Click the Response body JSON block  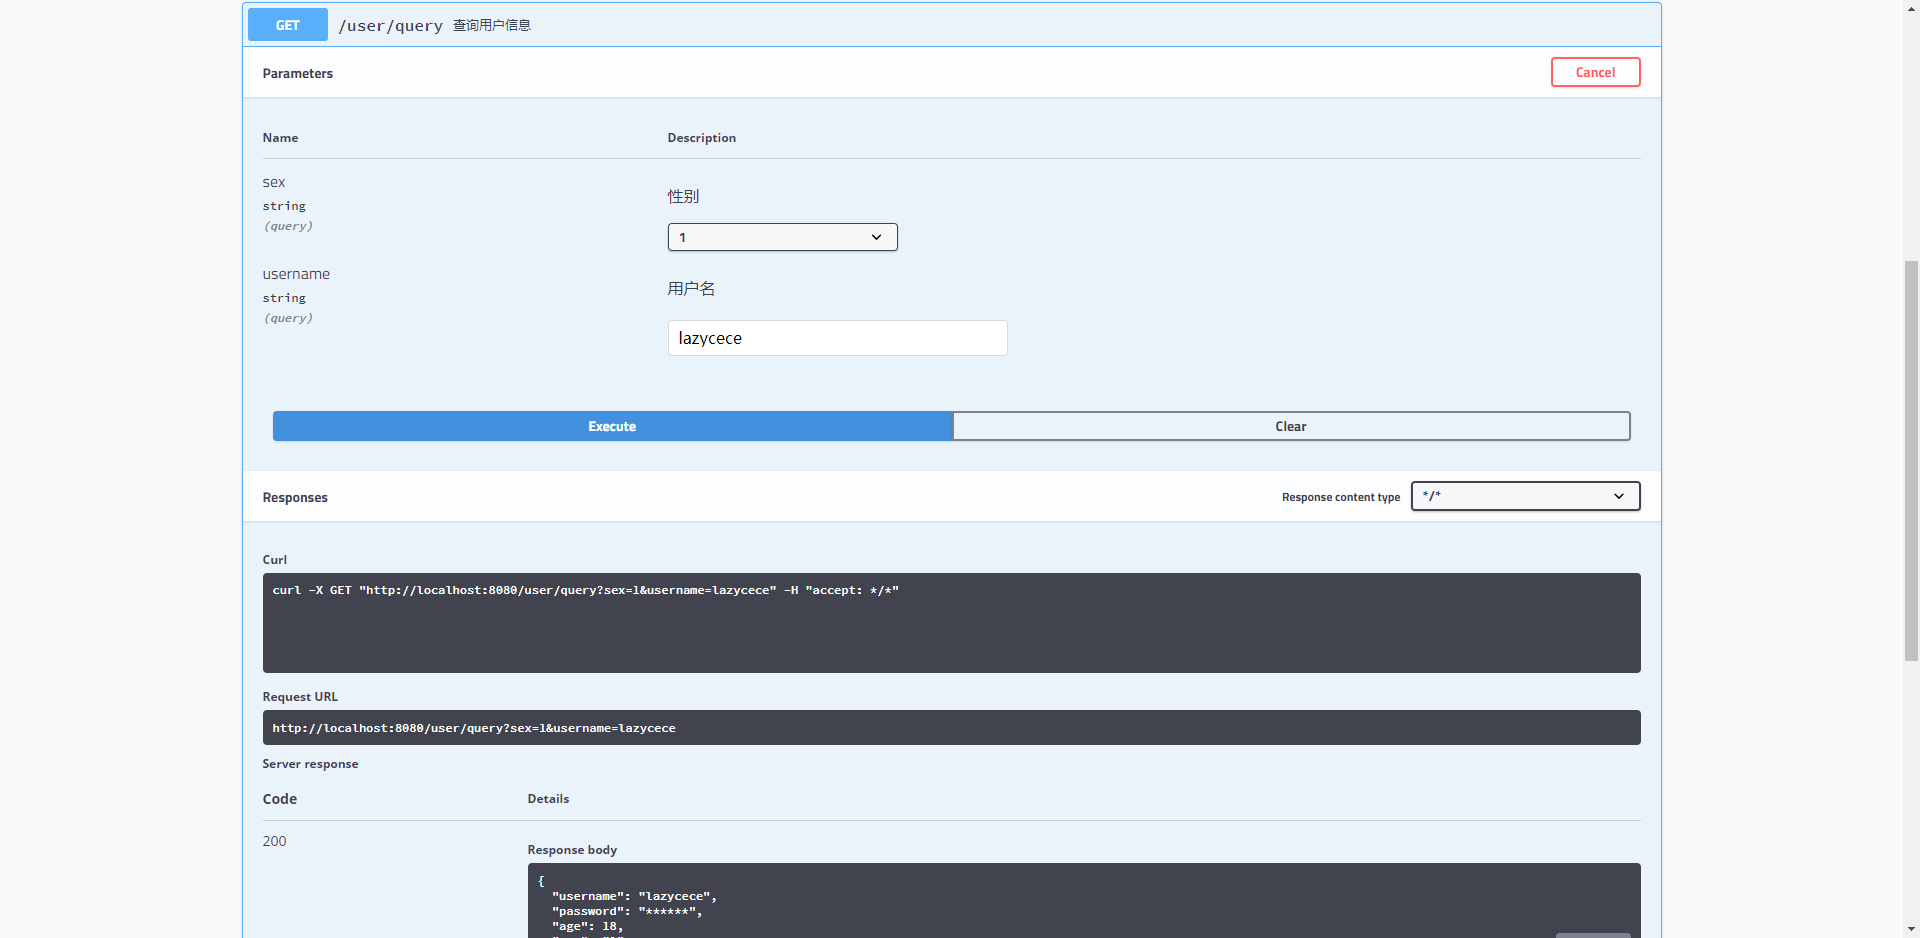tap(1084, 900)
